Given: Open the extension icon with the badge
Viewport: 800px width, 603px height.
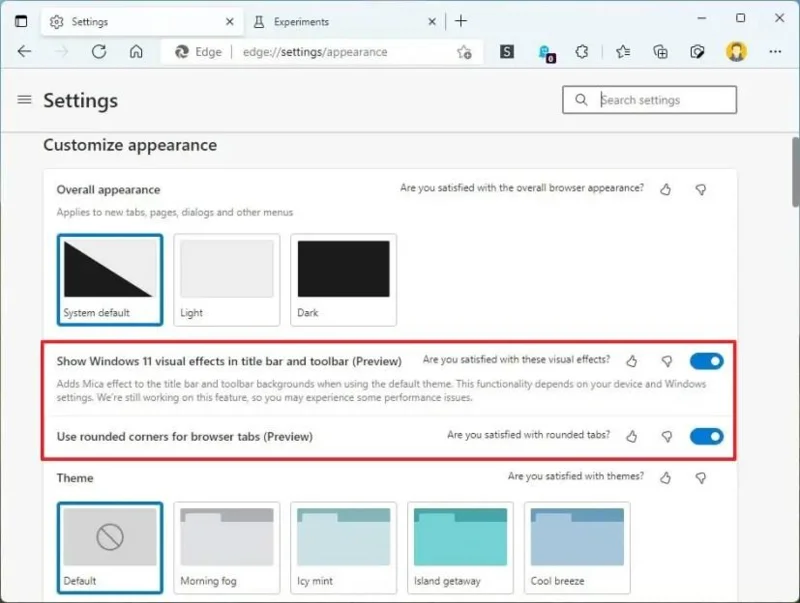Looking at the screenshot, I should (x=546, y=53).
